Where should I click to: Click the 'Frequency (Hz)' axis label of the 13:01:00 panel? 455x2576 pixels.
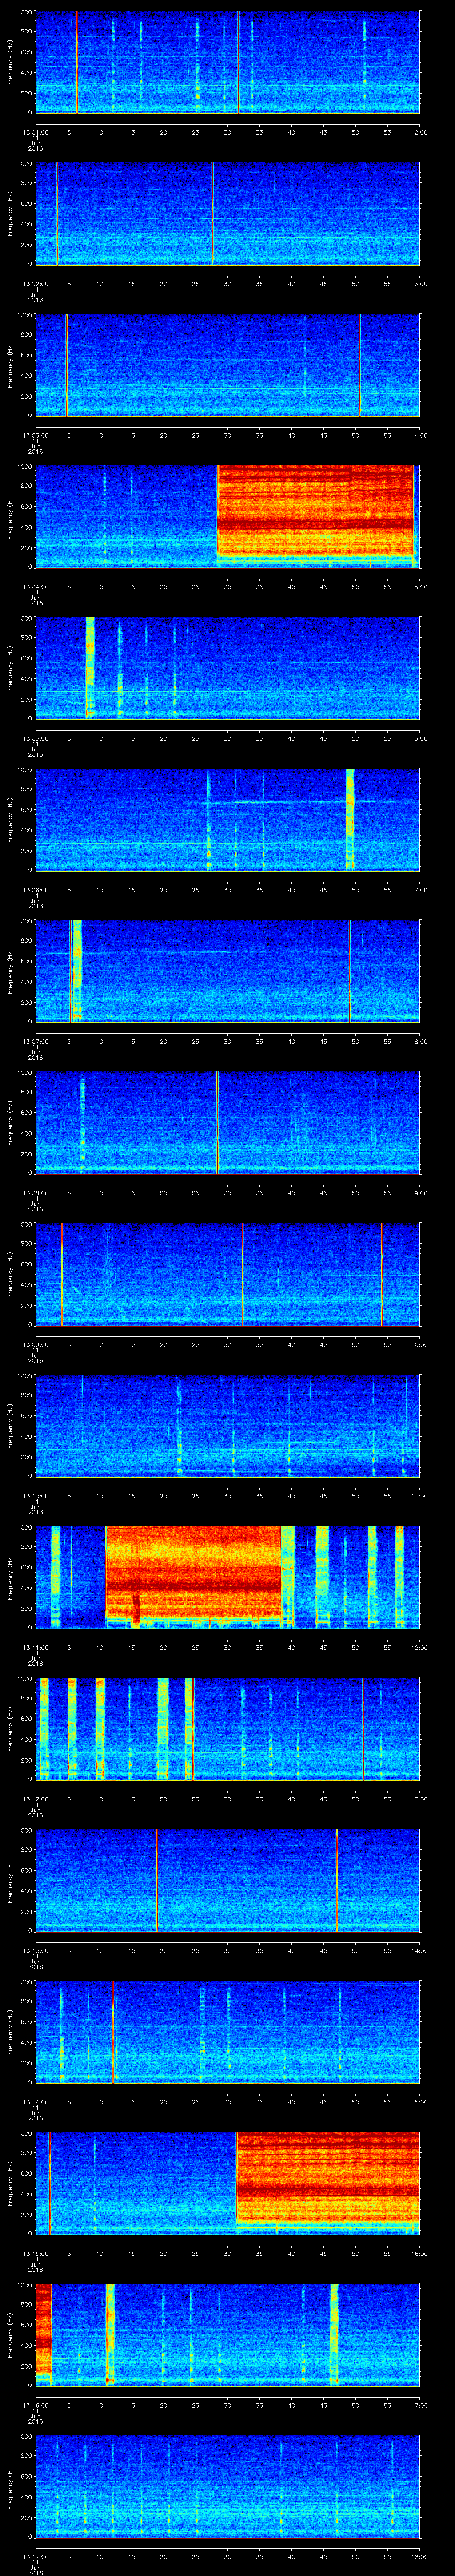(10, 62)
